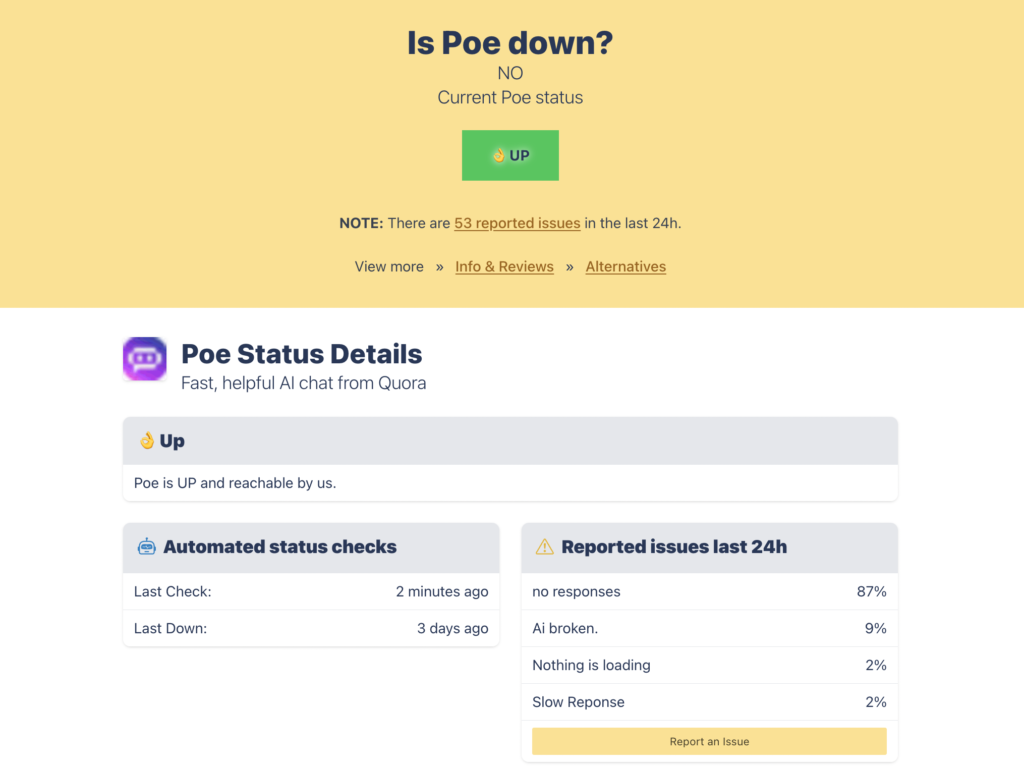Click the purple Poe app logo icon
1024x766 pixels.
pos(144,359)
